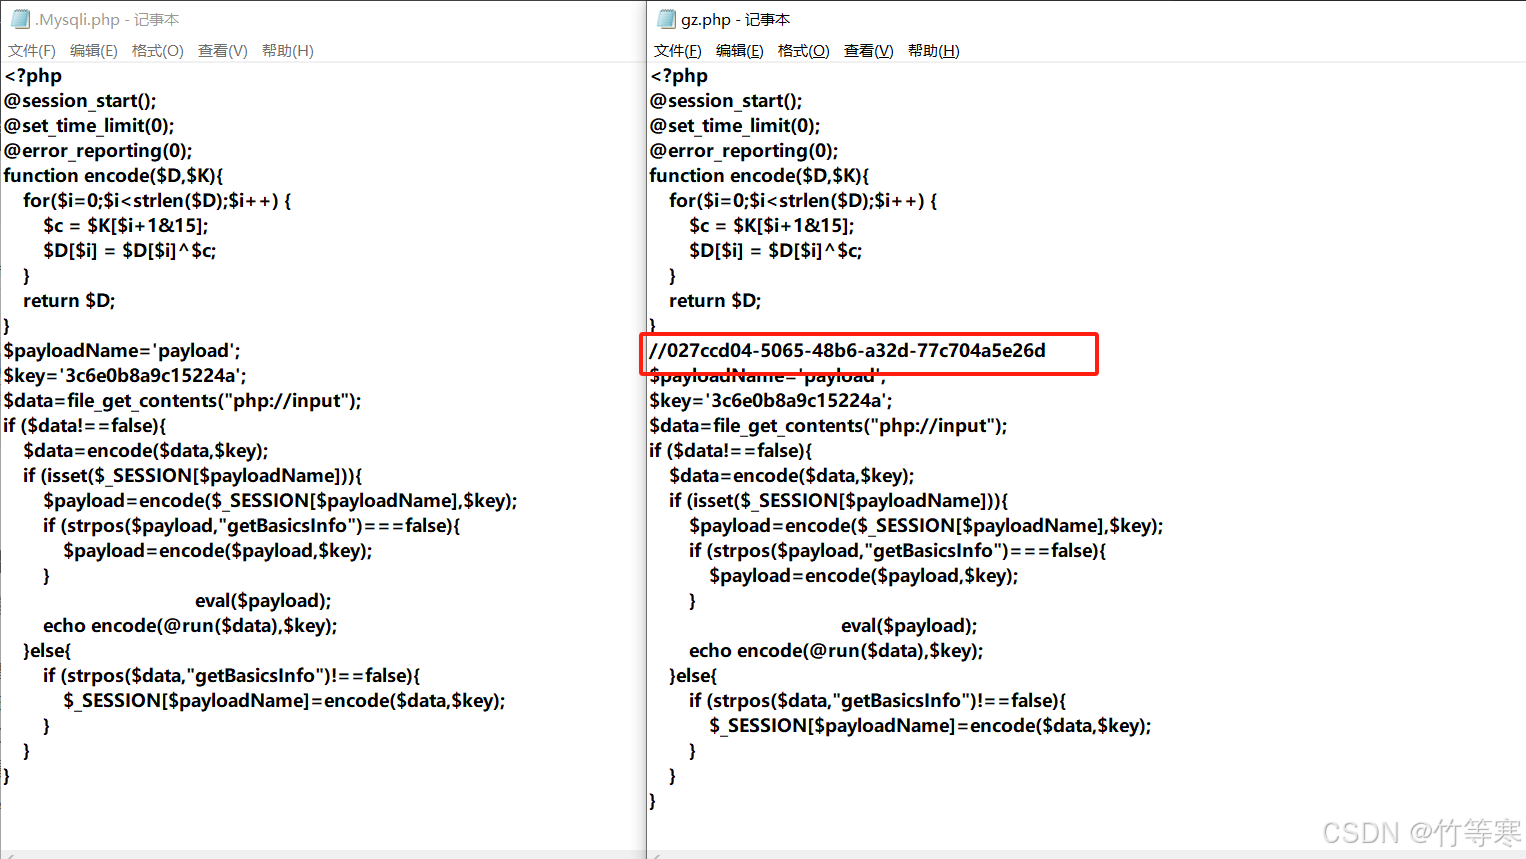
Task: Click <?php line in gz.php window
Action: click(x=679, y=76)
